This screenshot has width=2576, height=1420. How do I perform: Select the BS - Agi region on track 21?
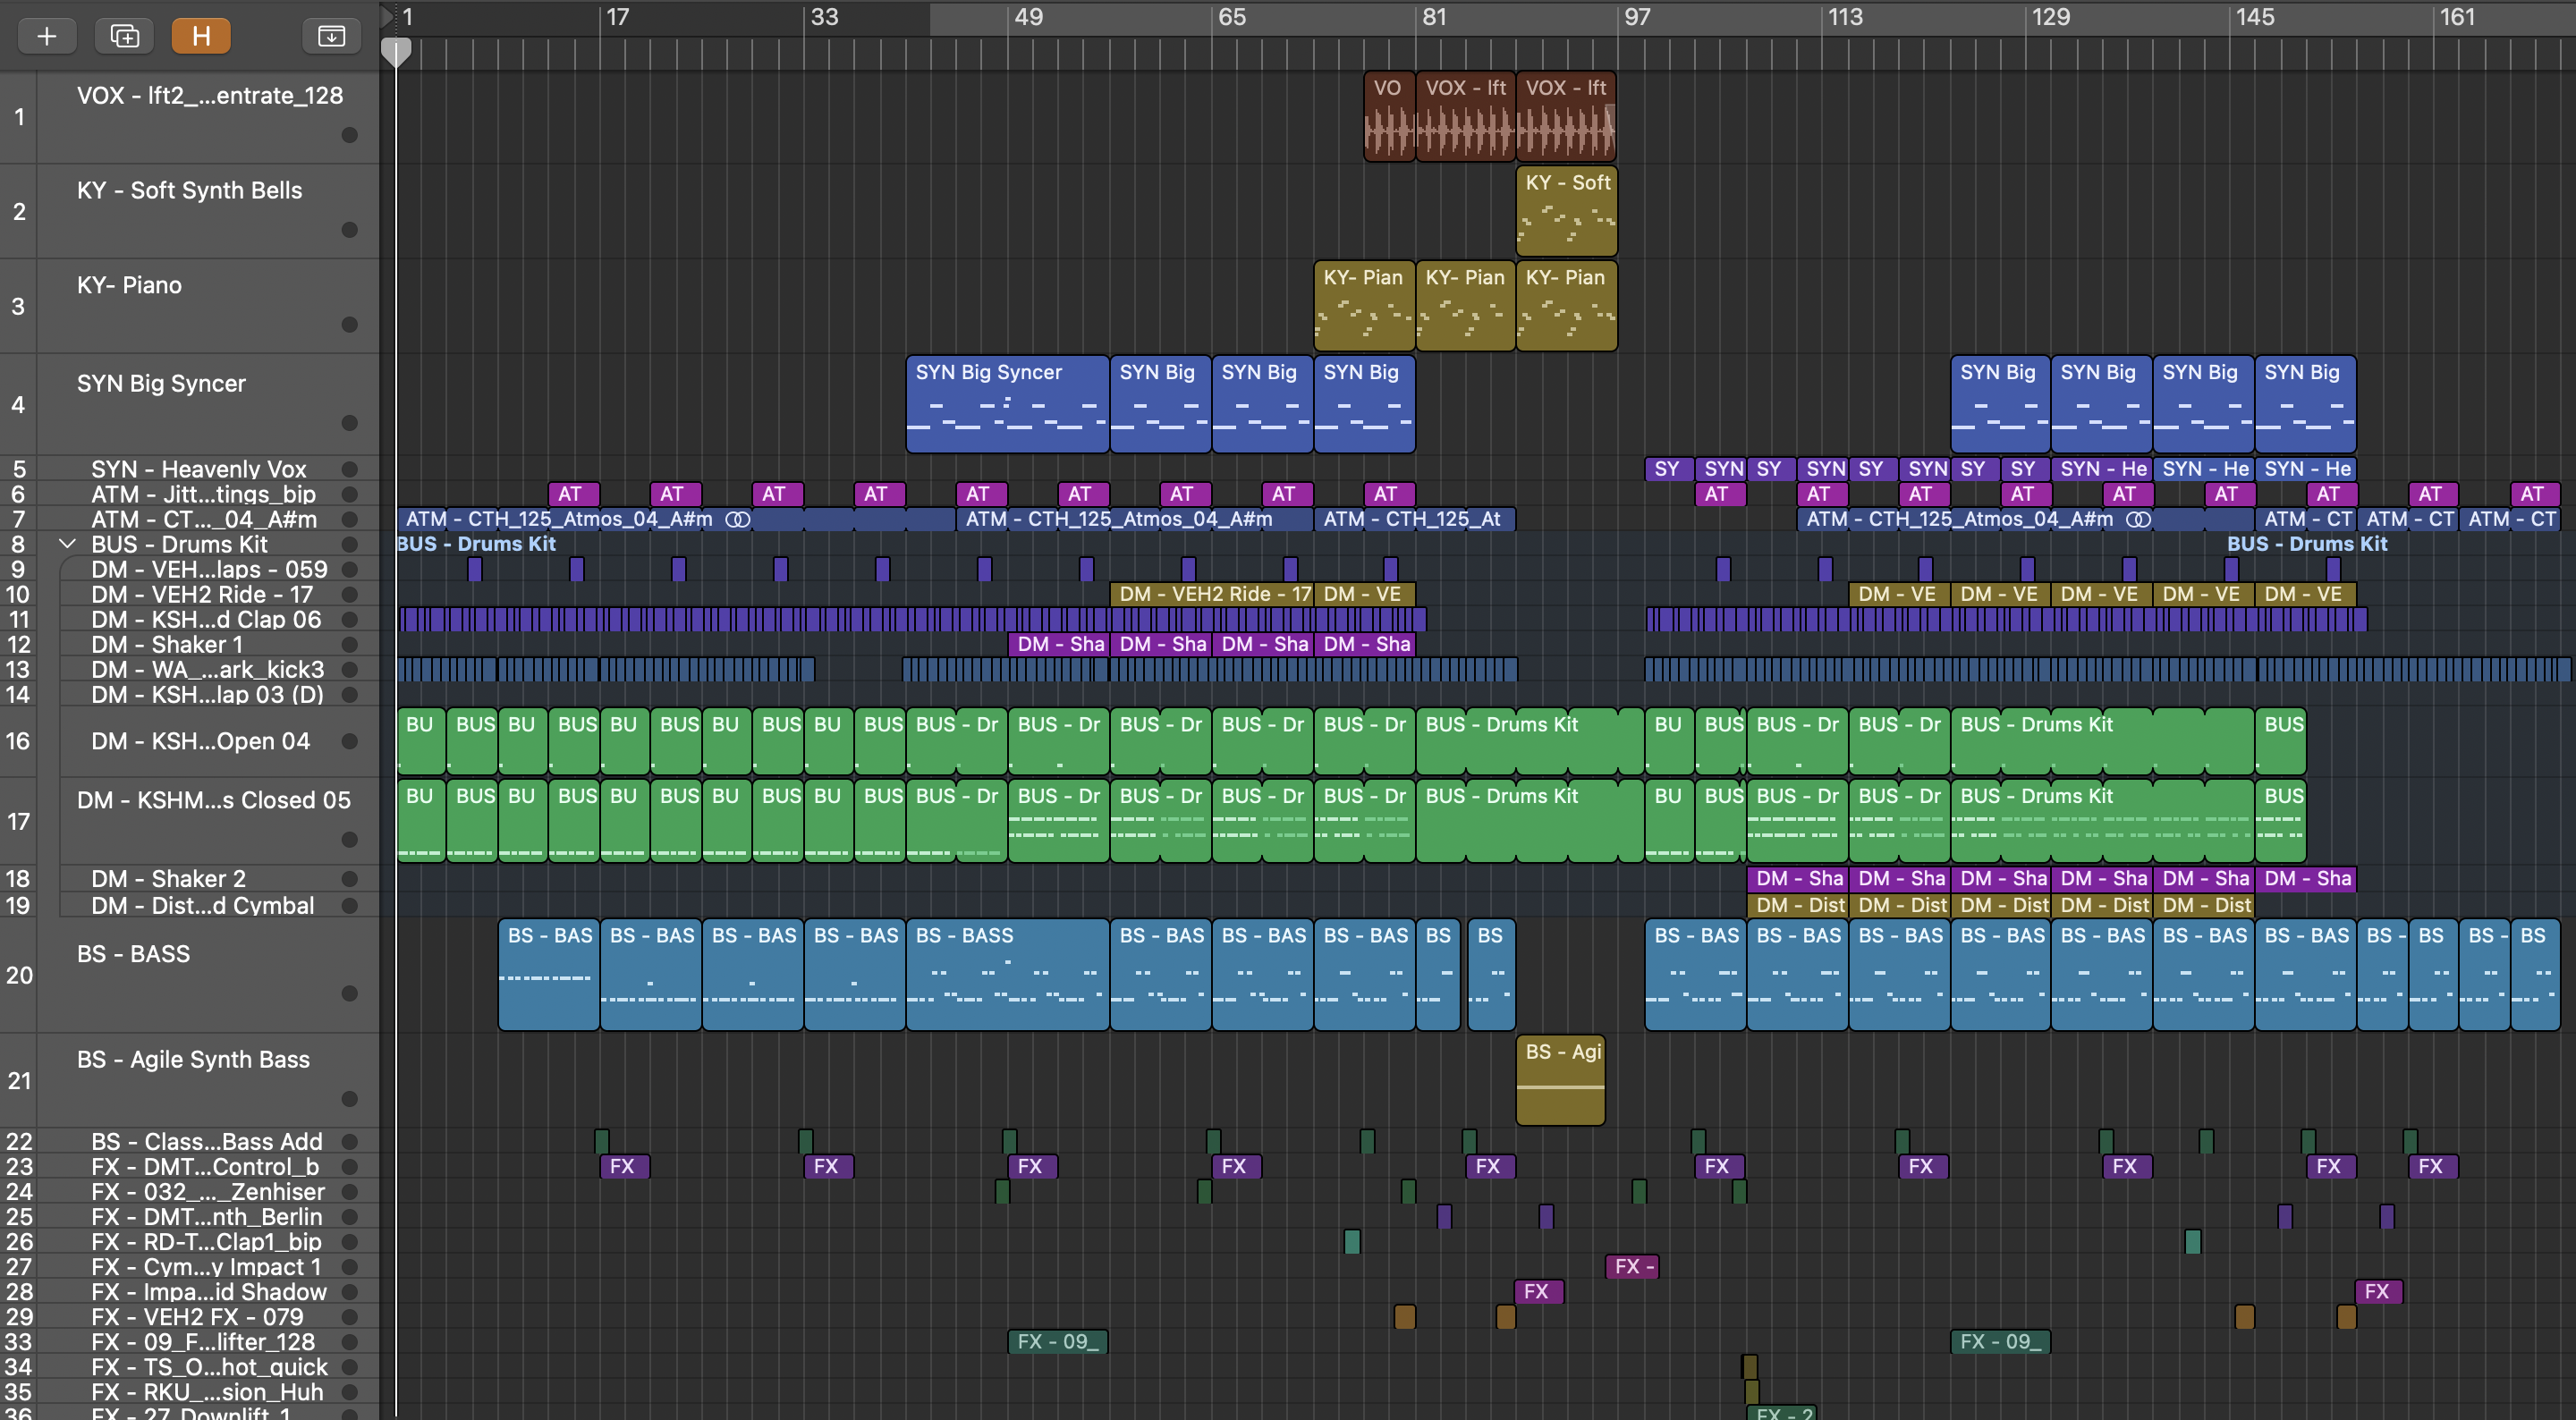pyautogui.click(x=1561, y=1080)
